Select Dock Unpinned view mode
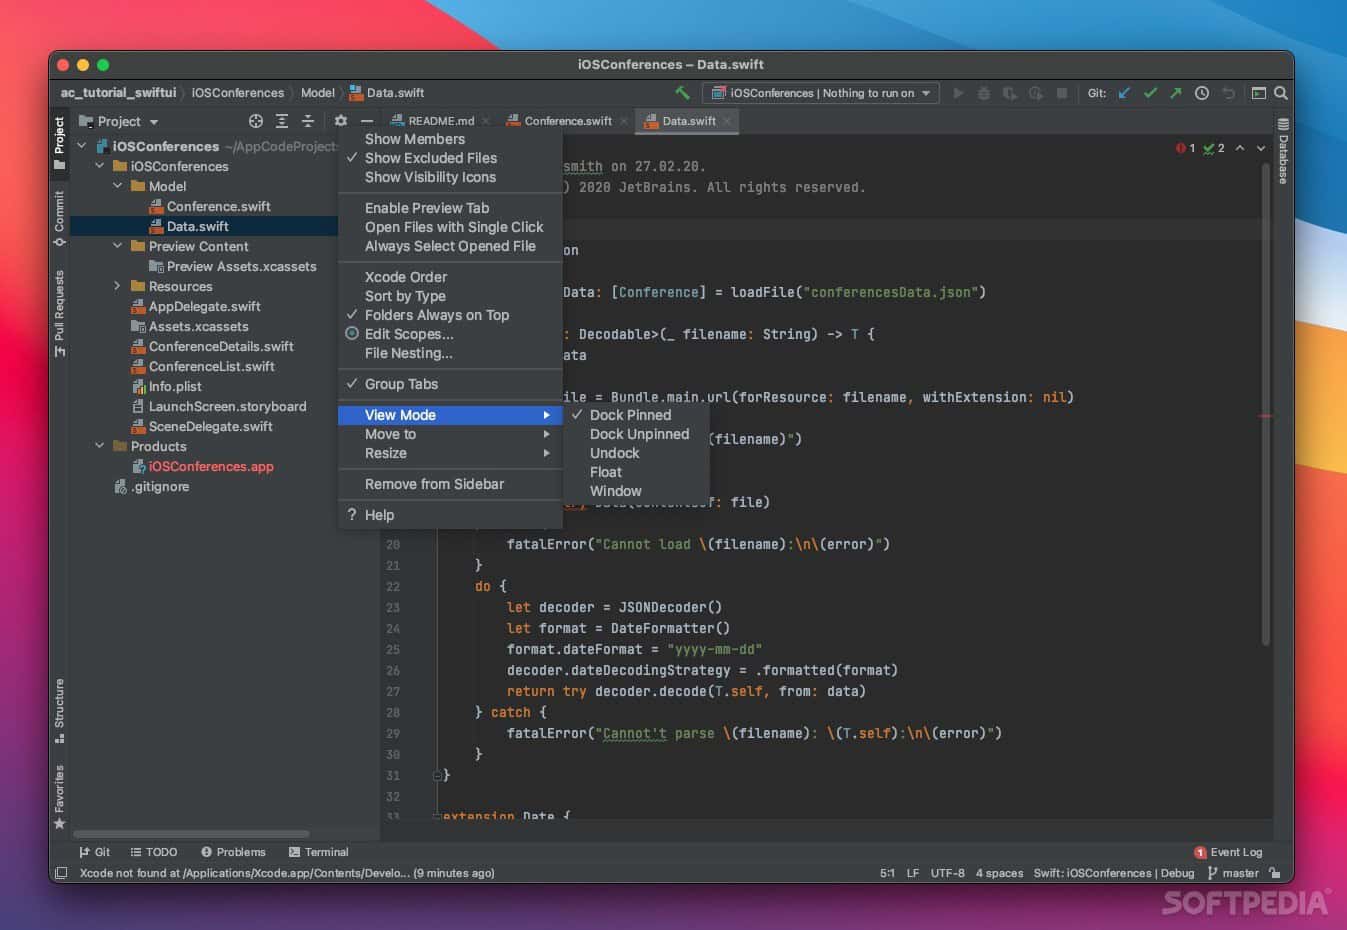This screenshot has width=1347, height=930. coord(639,434)
